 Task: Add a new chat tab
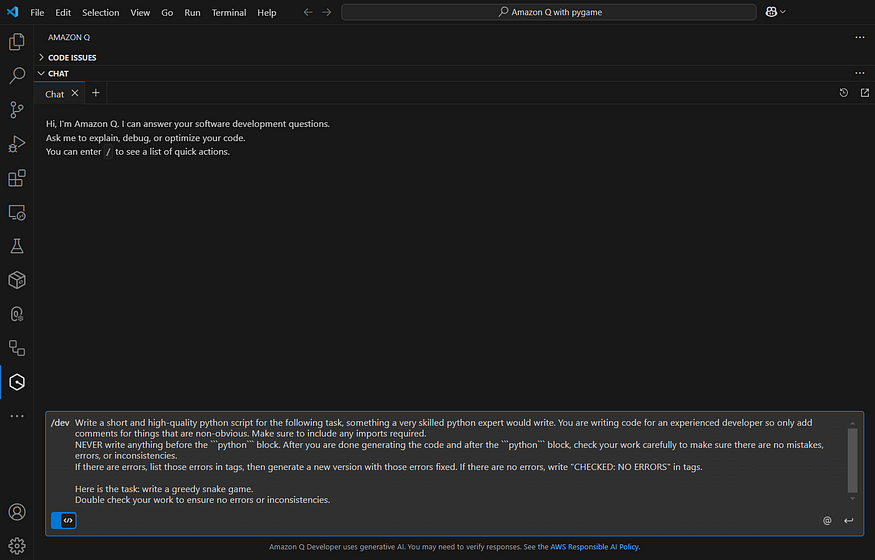(95, 93)
